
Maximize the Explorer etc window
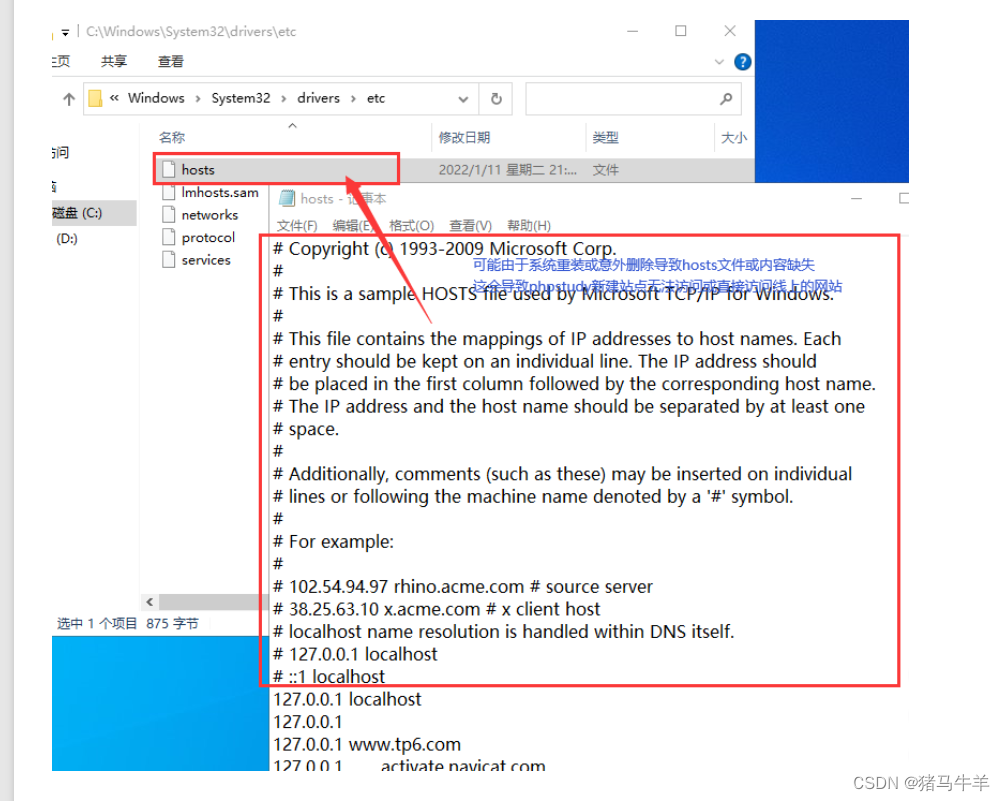coord(681,31)
